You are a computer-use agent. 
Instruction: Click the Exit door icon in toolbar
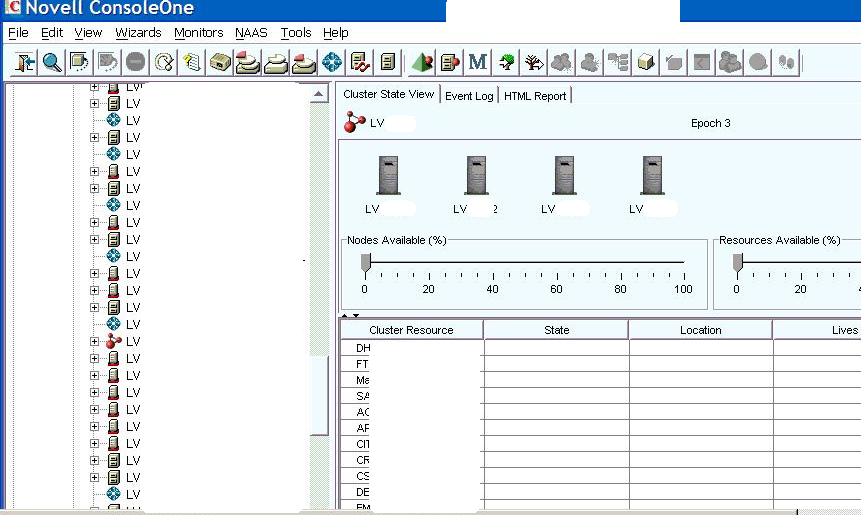pyautogui.click(x=25, y=62)
